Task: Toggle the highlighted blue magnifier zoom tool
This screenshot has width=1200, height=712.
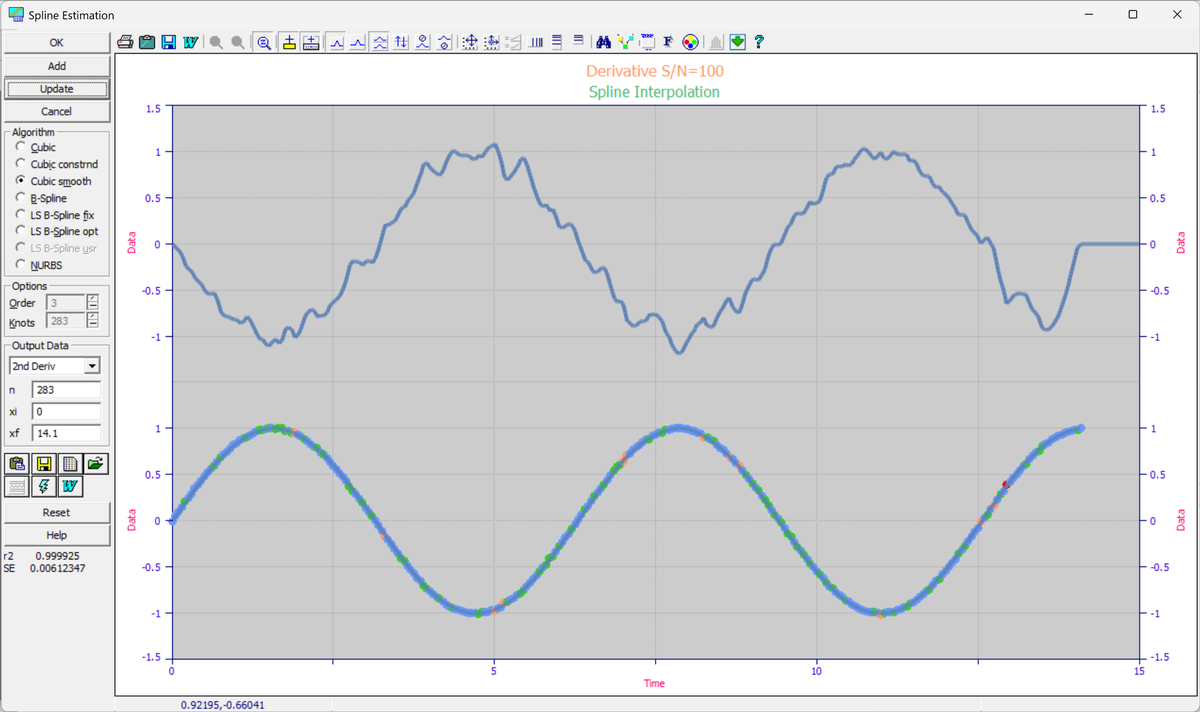Action: coord(264,42)
